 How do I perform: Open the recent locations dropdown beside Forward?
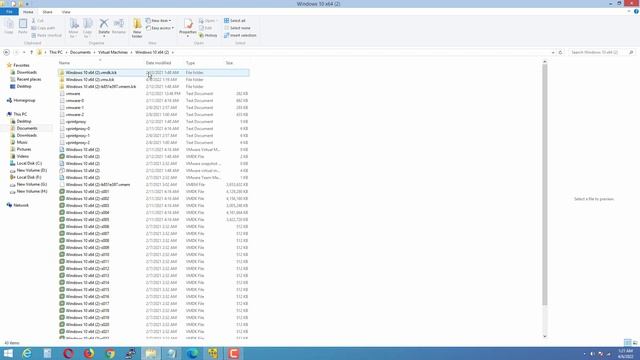point(24,52)
